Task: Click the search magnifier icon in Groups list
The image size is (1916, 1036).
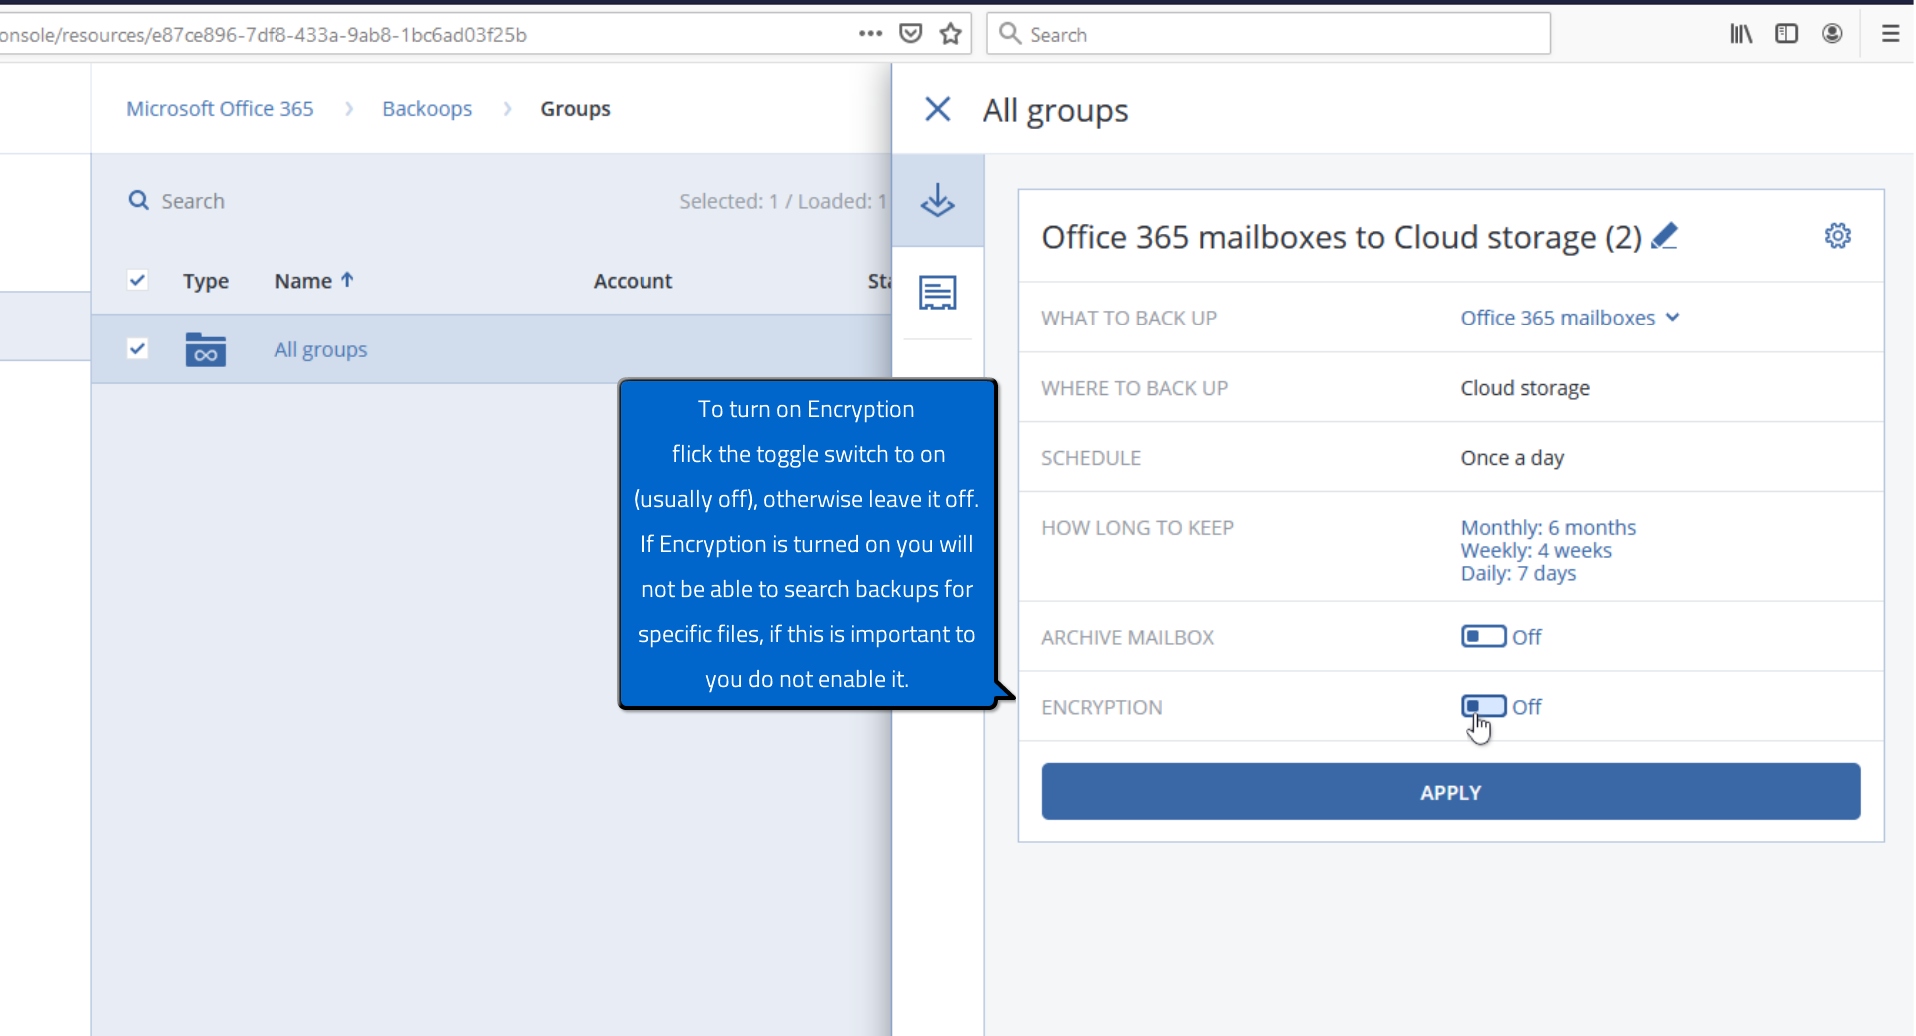Action: tap(138, 201)
